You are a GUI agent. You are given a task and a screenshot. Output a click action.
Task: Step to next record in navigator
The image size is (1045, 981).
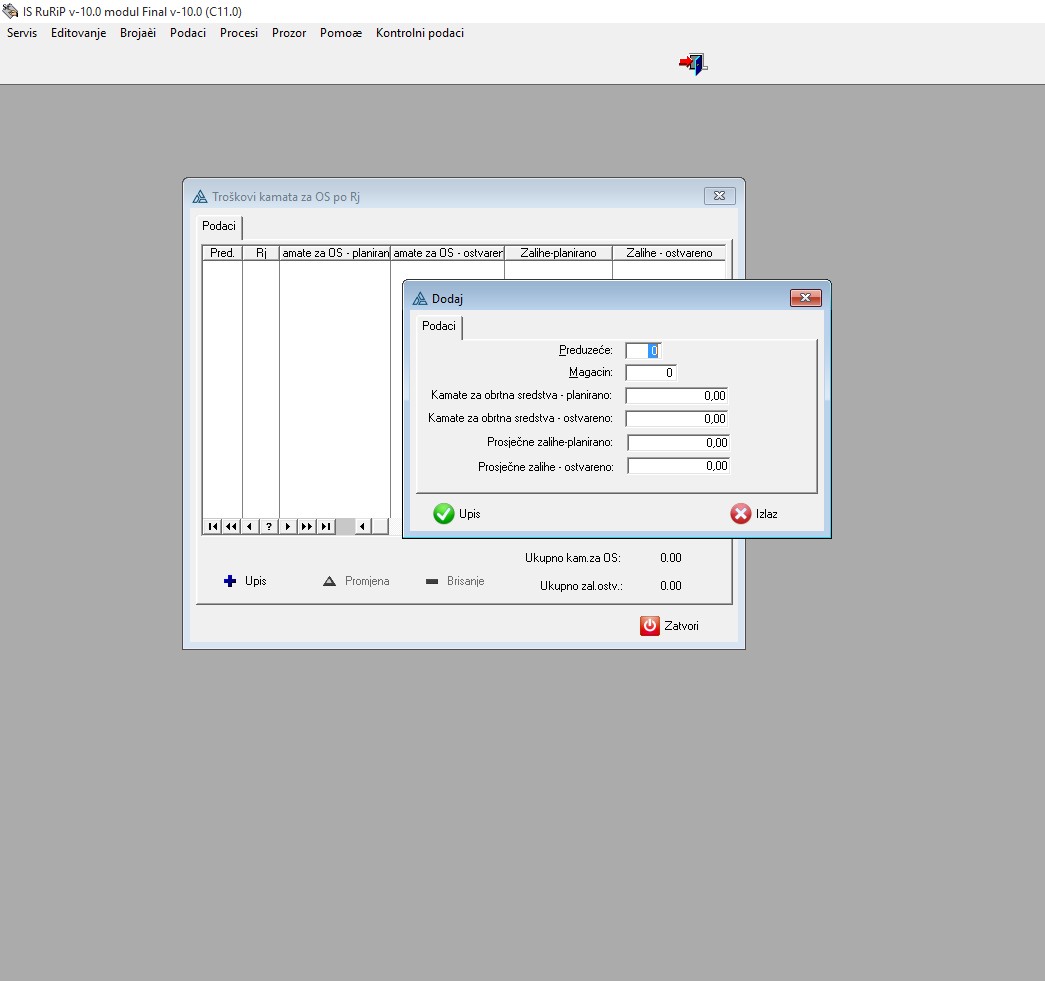(287, 526)
